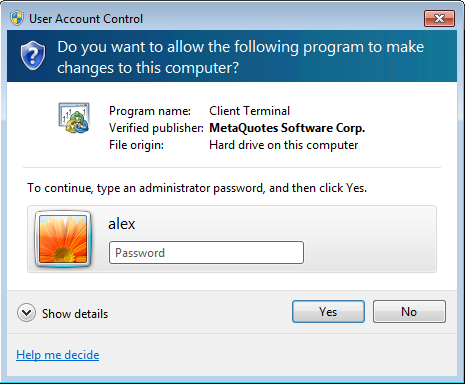
Task: Click the Hard drive on this computer text
Action: (x=283, y=145)
